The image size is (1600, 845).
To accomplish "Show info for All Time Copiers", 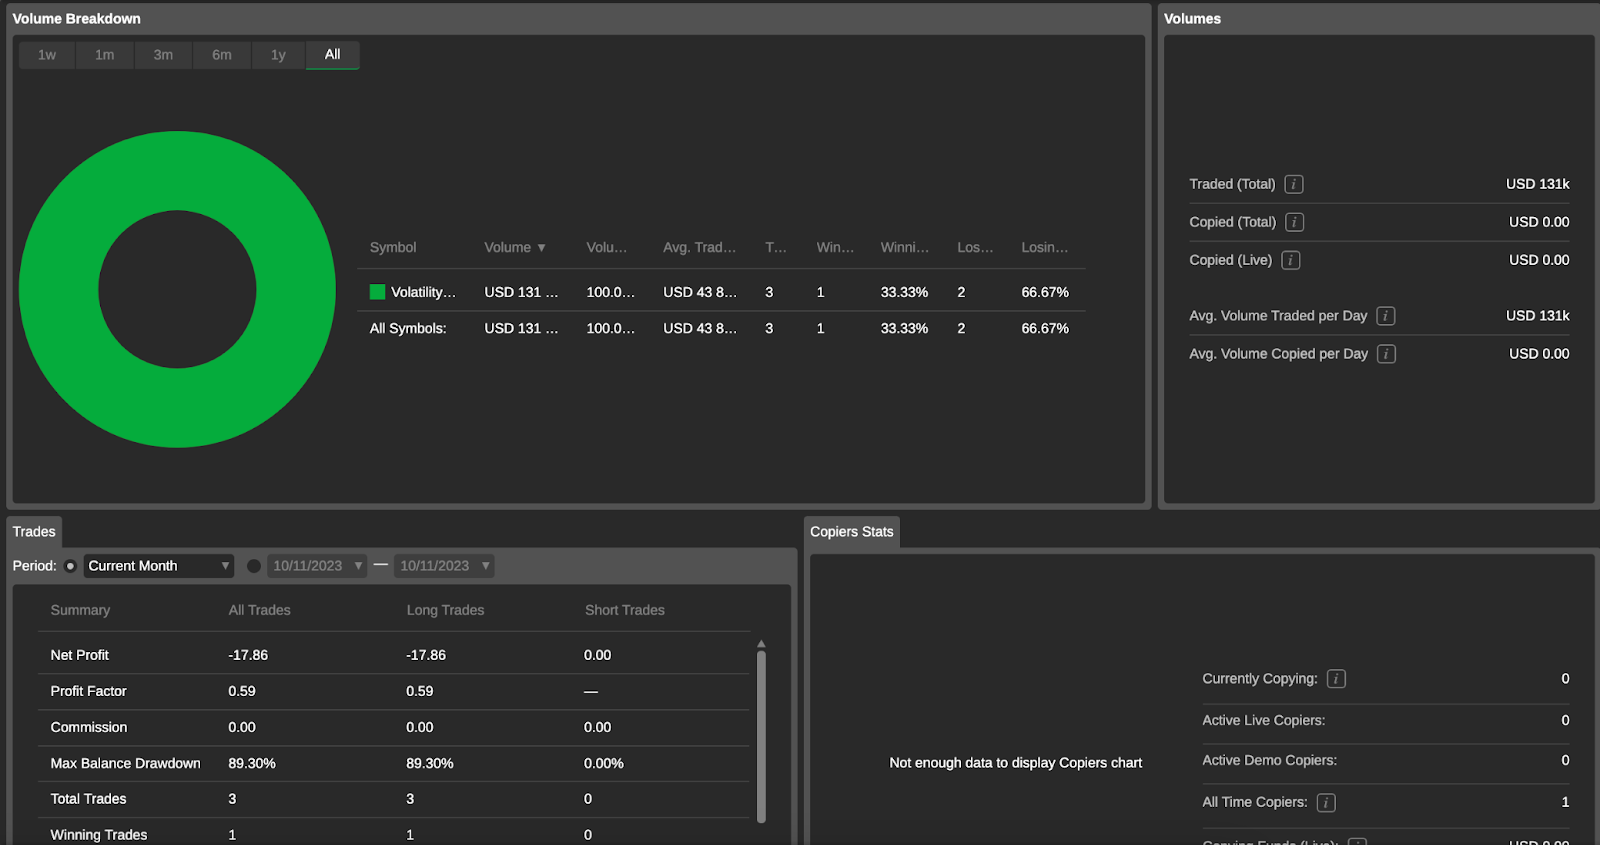I will 1326,802.
